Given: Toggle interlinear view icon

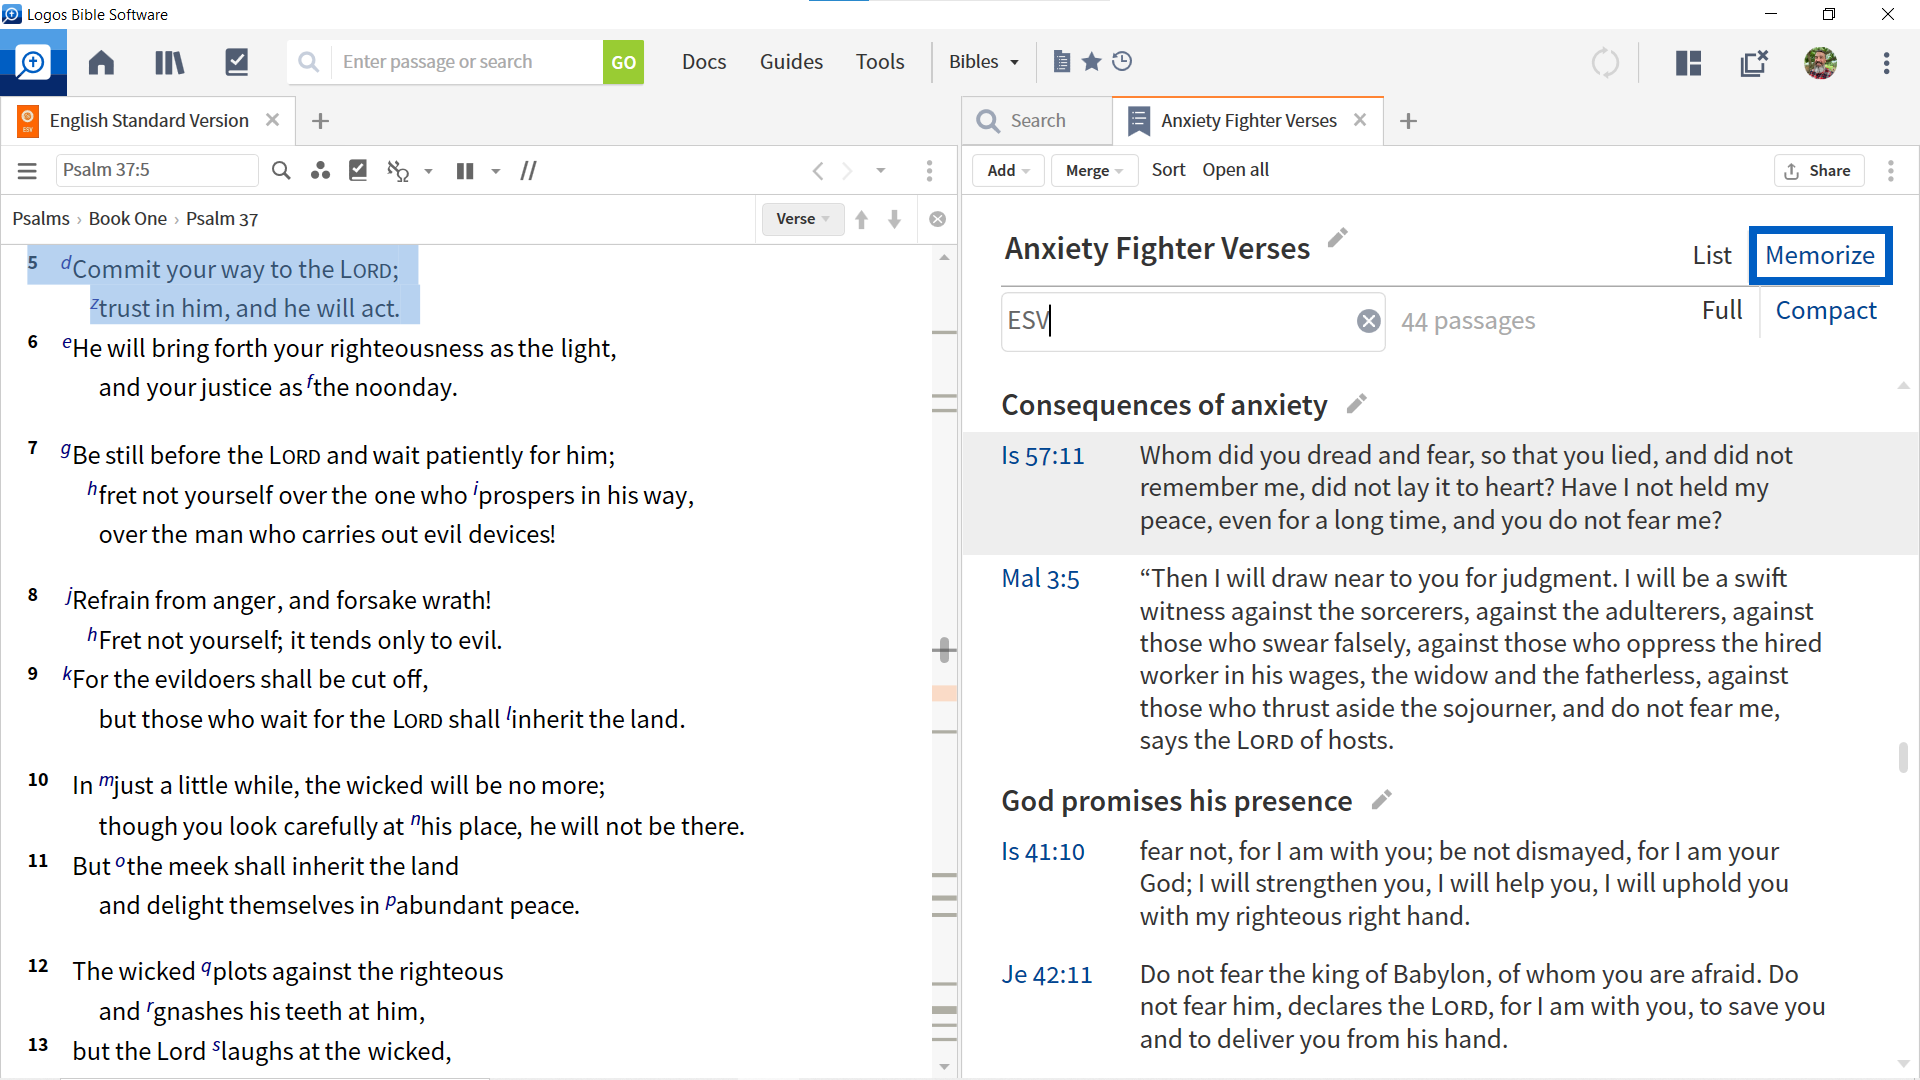Looking at the screenshot, I should 398,171.
